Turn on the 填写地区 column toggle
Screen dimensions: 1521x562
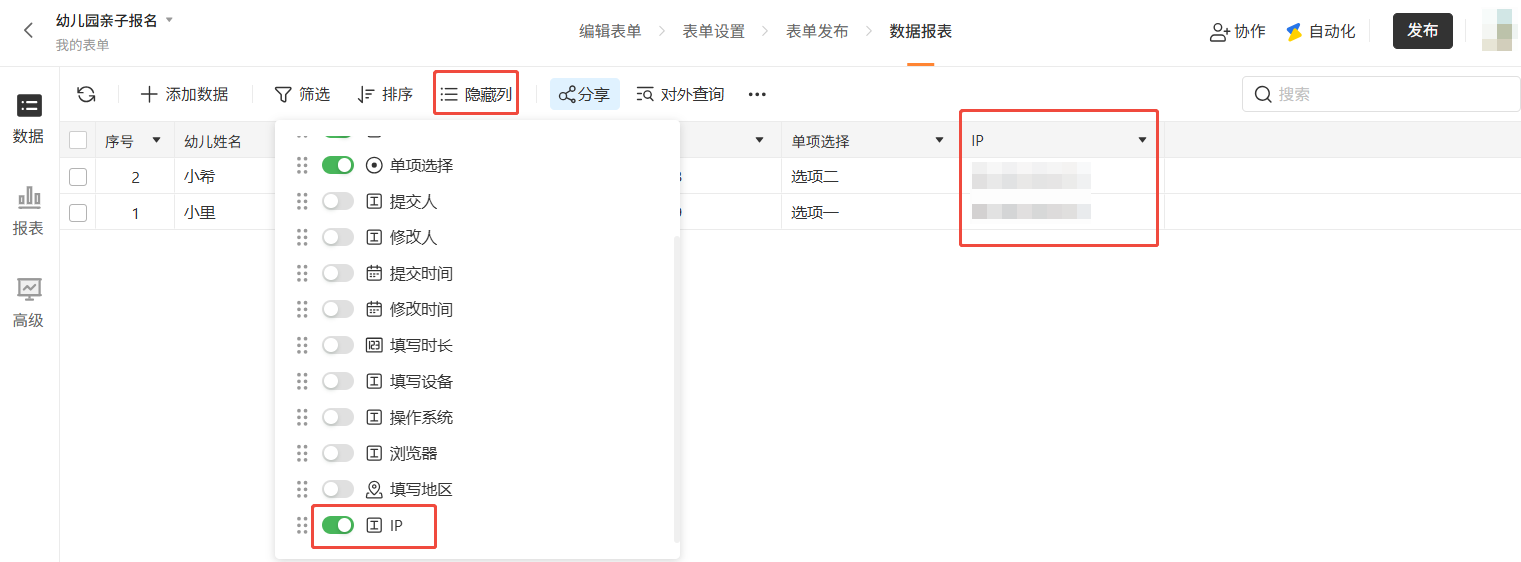pyautogui.click(x=338, y=489)
